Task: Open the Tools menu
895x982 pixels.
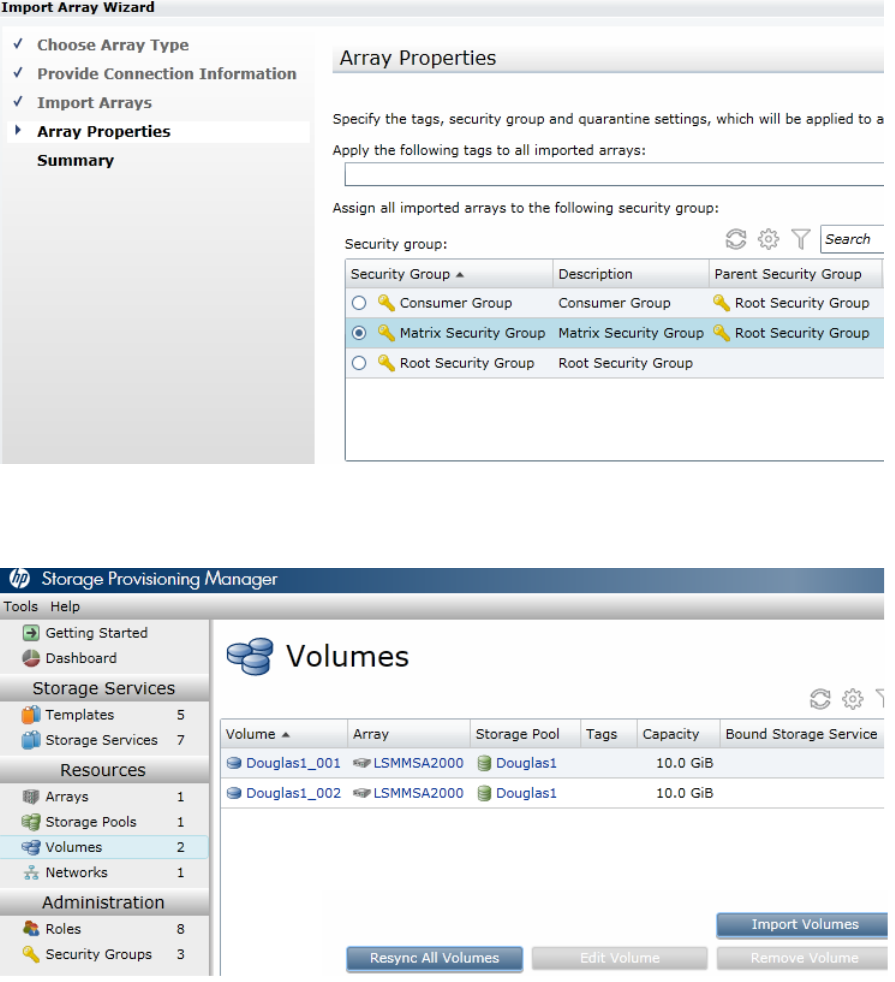Action: (21, 606)
